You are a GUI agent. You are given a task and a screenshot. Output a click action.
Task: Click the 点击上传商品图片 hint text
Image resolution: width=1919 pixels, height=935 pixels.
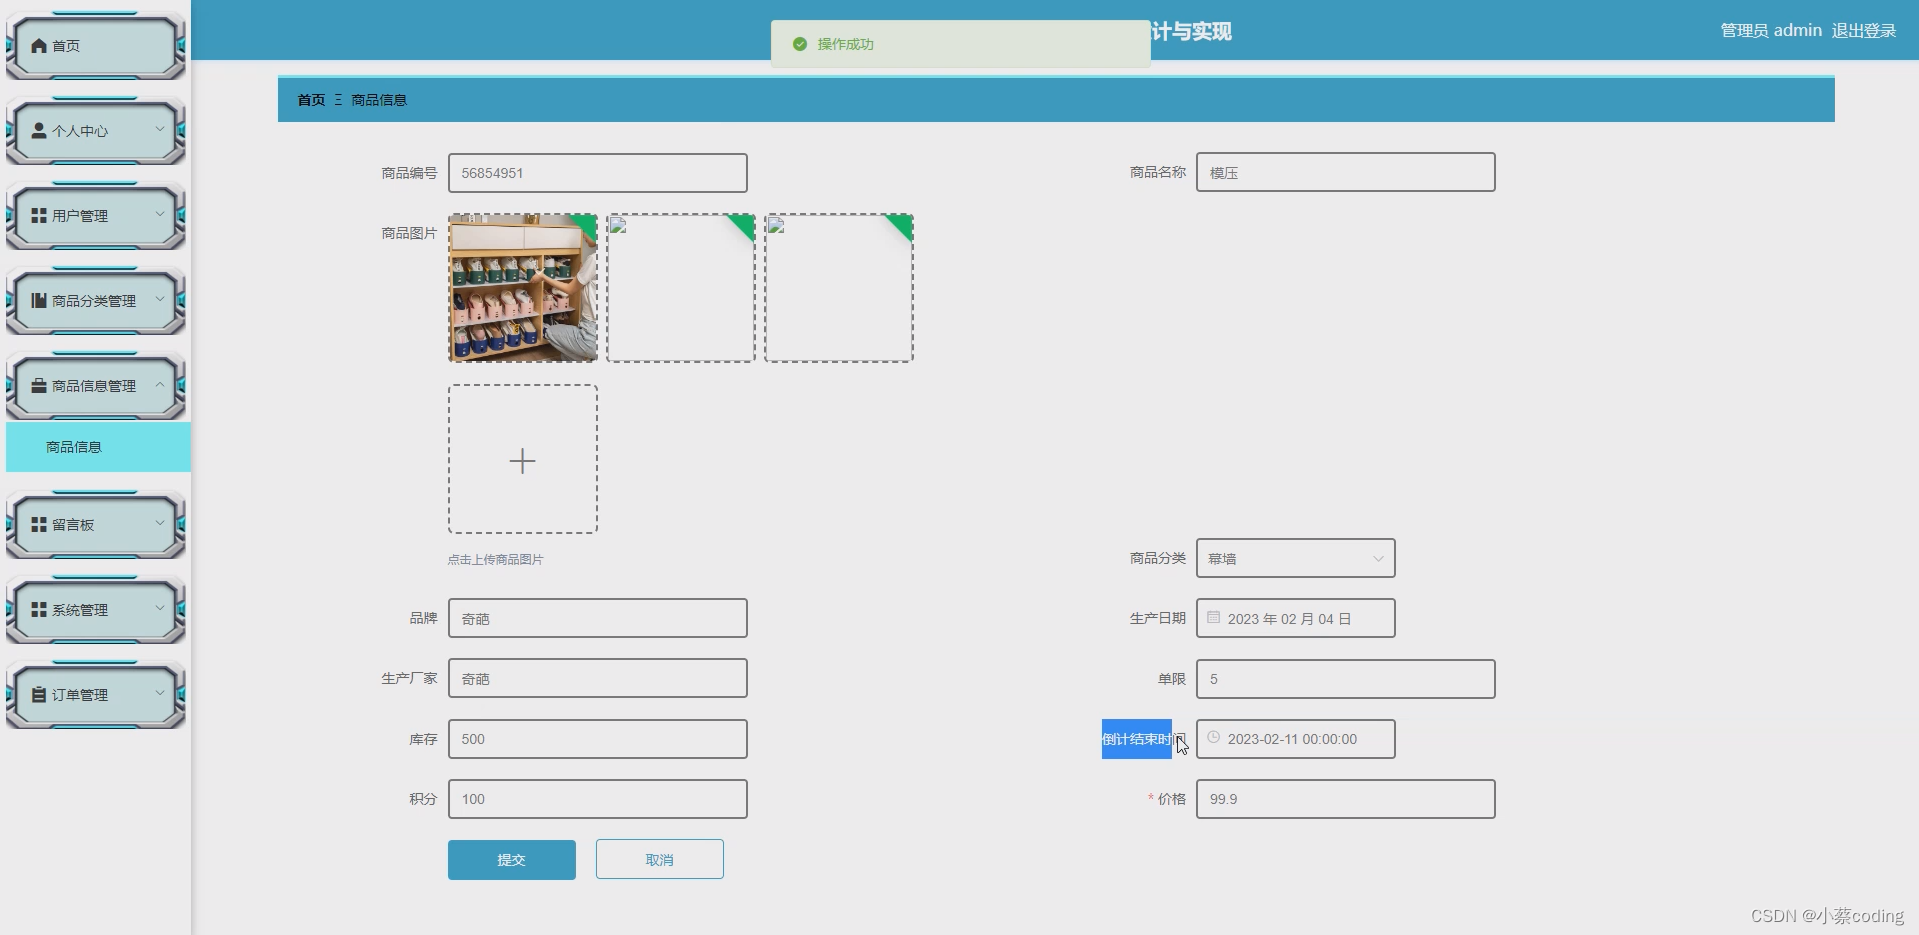(495, 560)
